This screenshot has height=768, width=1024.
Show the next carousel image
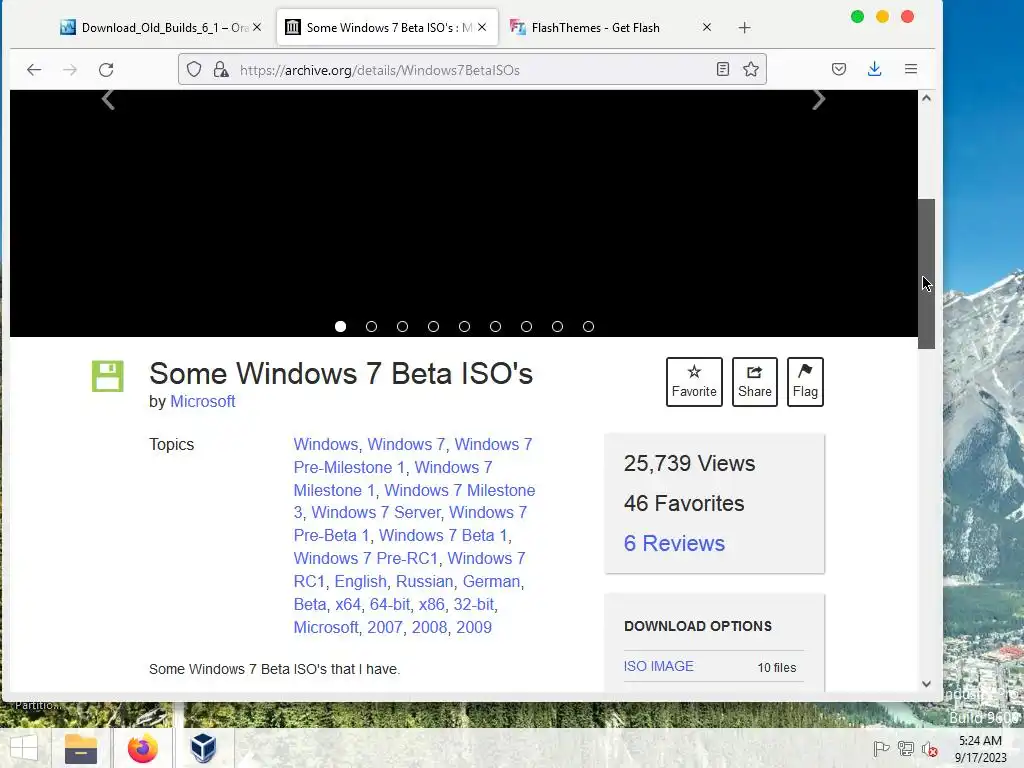click(818, 99)
